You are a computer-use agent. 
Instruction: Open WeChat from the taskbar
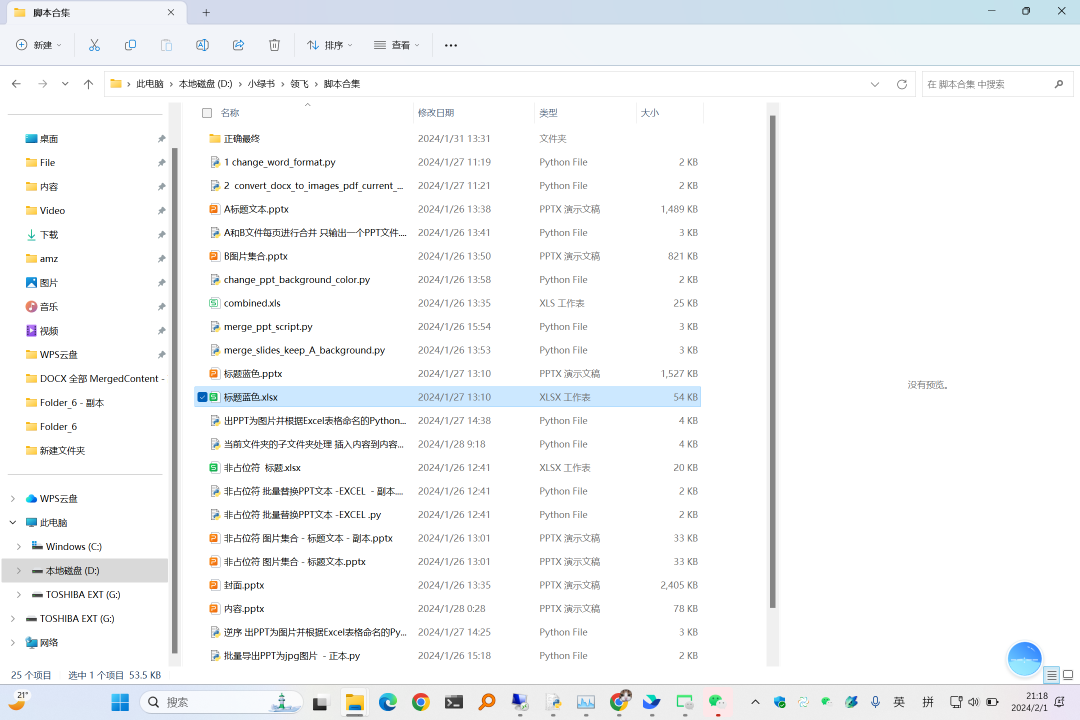pyautogui.click(x=717, y=702)
